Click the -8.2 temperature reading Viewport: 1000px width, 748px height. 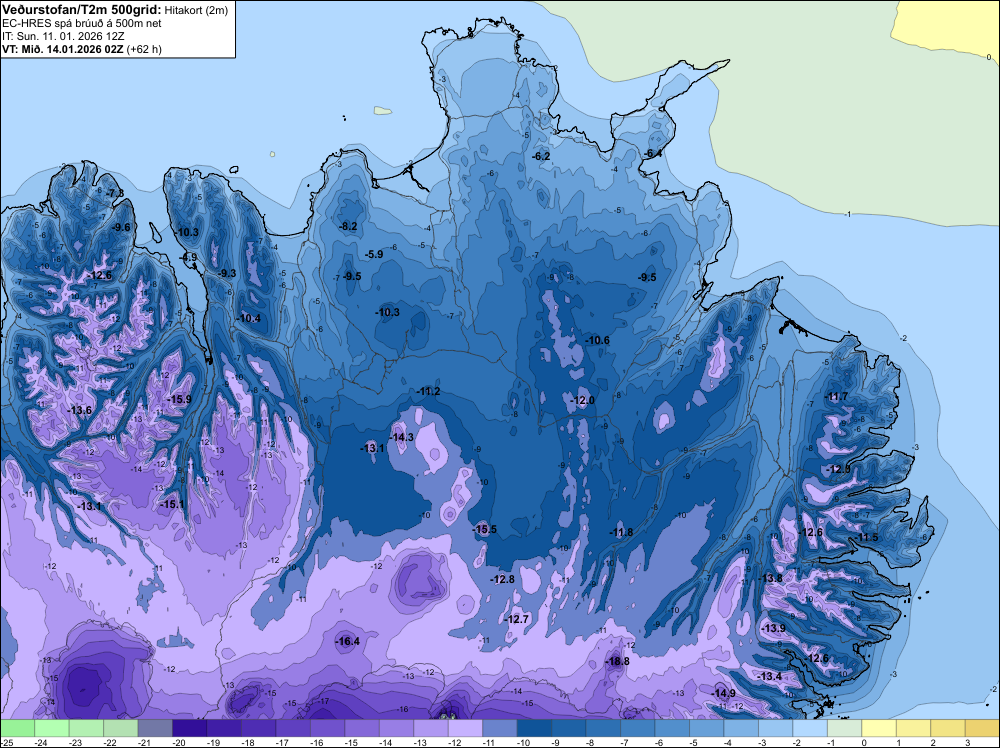(x=348, y=226)
